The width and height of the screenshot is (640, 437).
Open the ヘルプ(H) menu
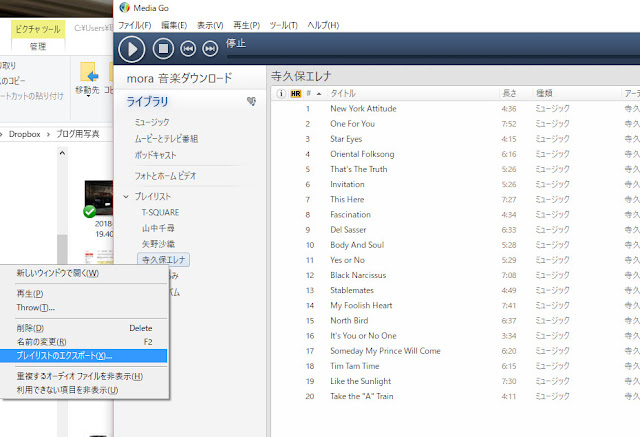pyautogui.click(x=323, y=25)
